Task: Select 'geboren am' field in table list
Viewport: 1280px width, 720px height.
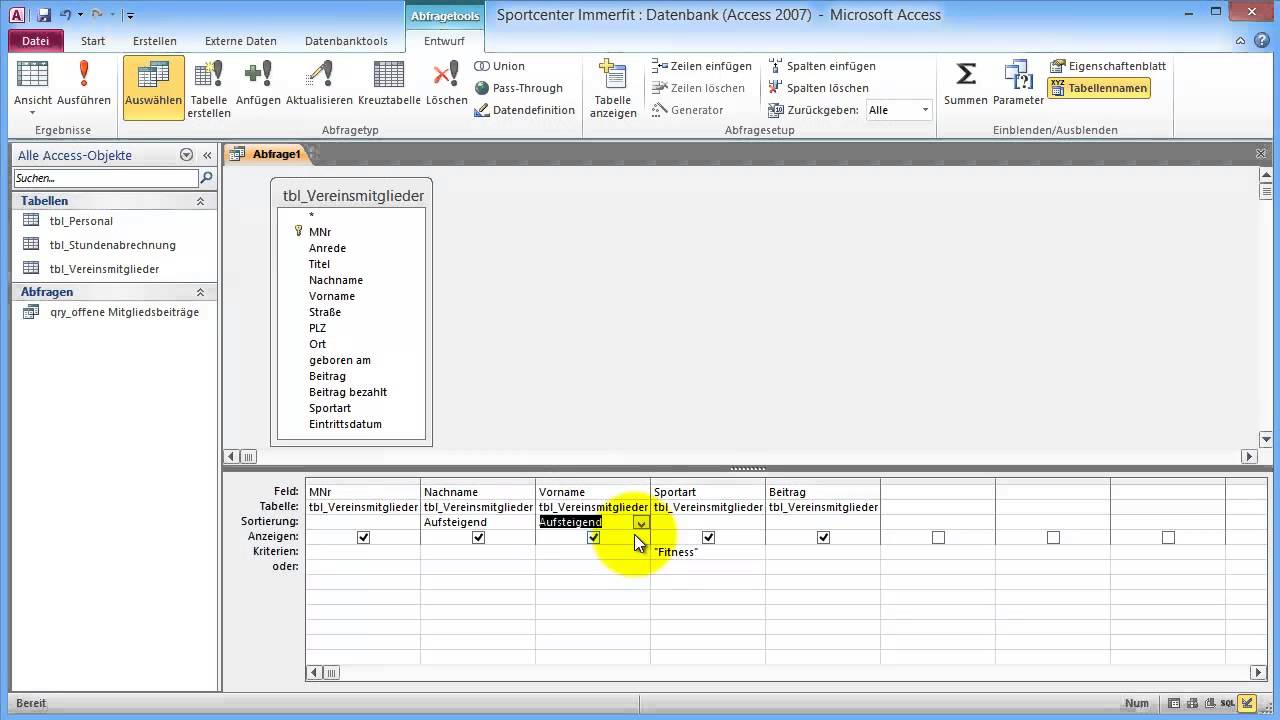Action: [x=340, y=360]
